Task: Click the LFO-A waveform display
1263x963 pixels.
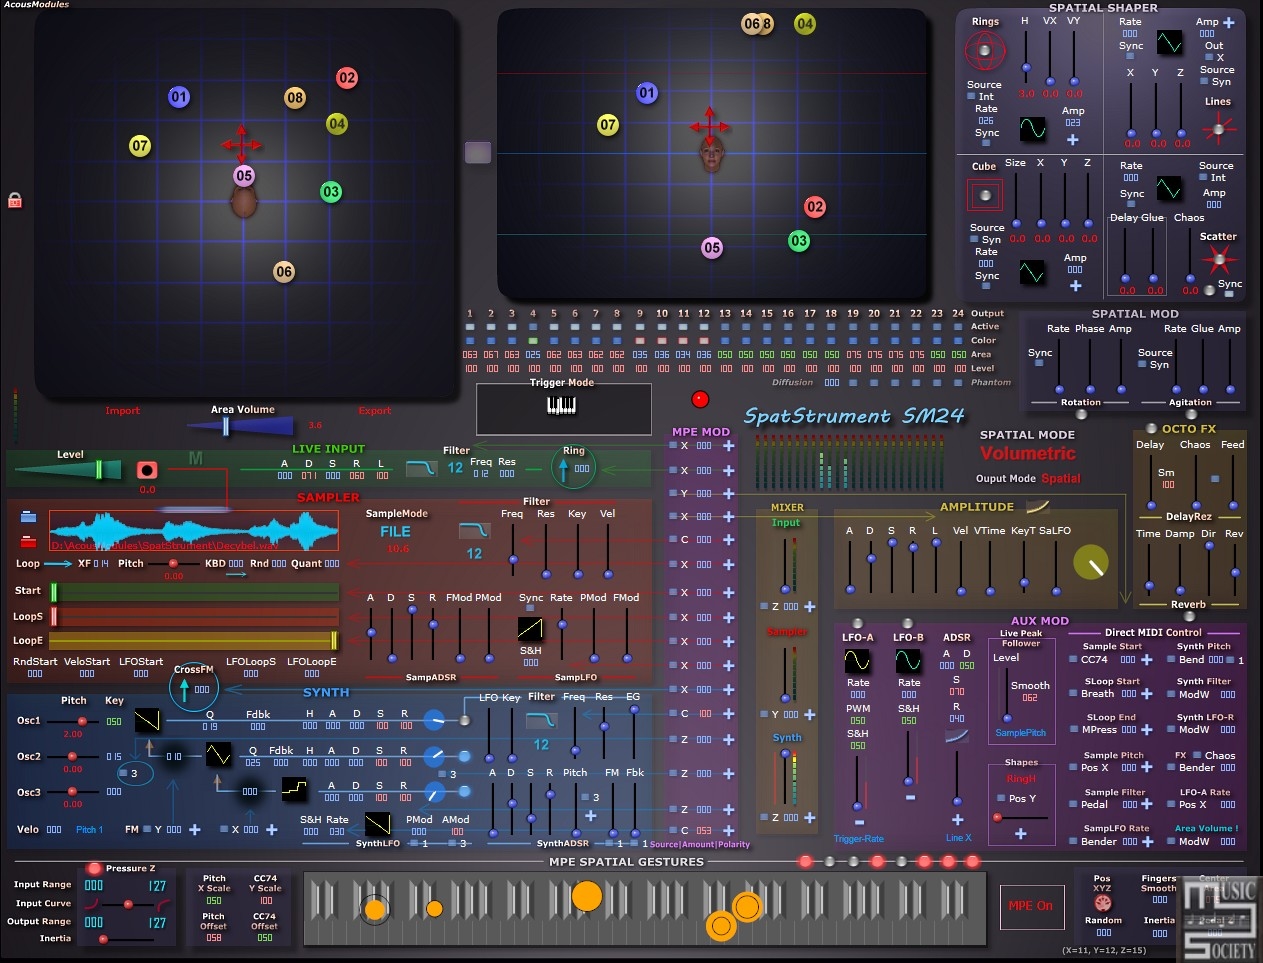Action: coord(858,661)
